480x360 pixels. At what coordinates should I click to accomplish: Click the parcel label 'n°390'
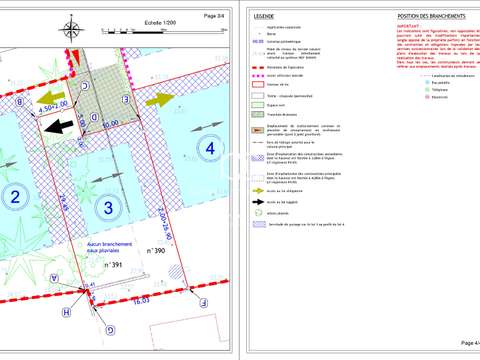(156, 250)
